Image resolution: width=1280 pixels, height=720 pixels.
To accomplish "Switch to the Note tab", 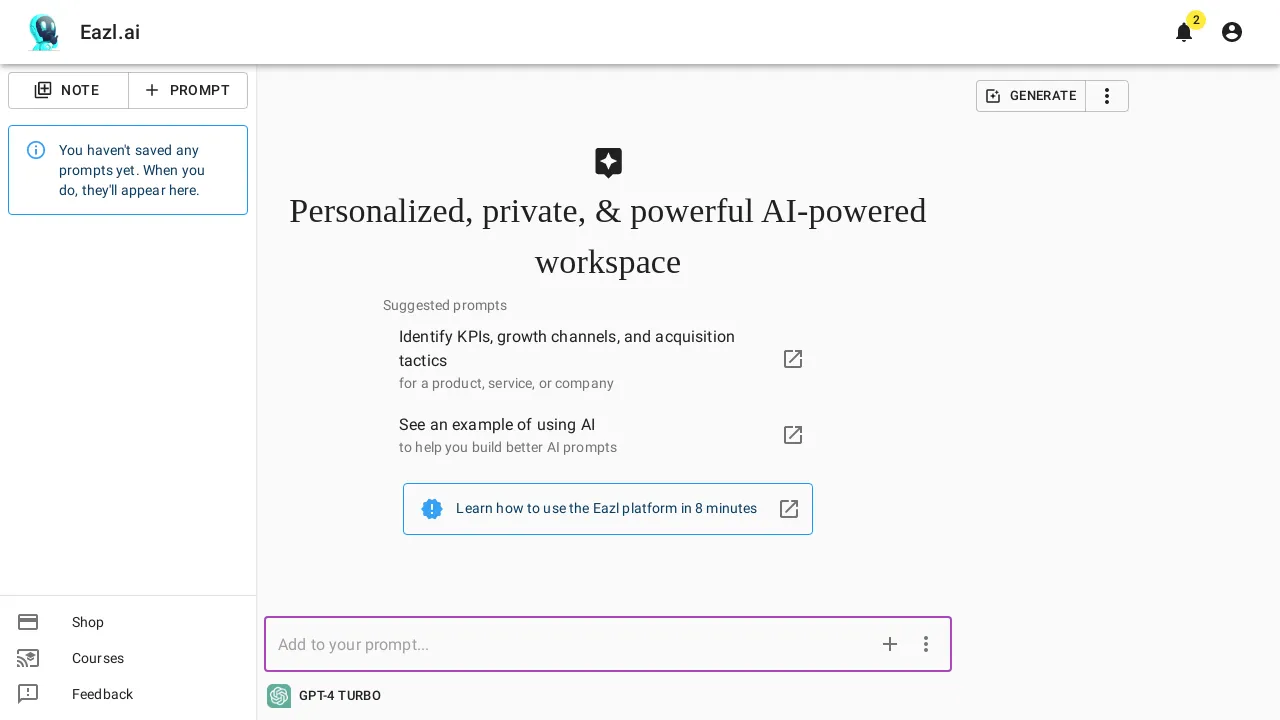I will pyautogui.click(x=68, y=90).
